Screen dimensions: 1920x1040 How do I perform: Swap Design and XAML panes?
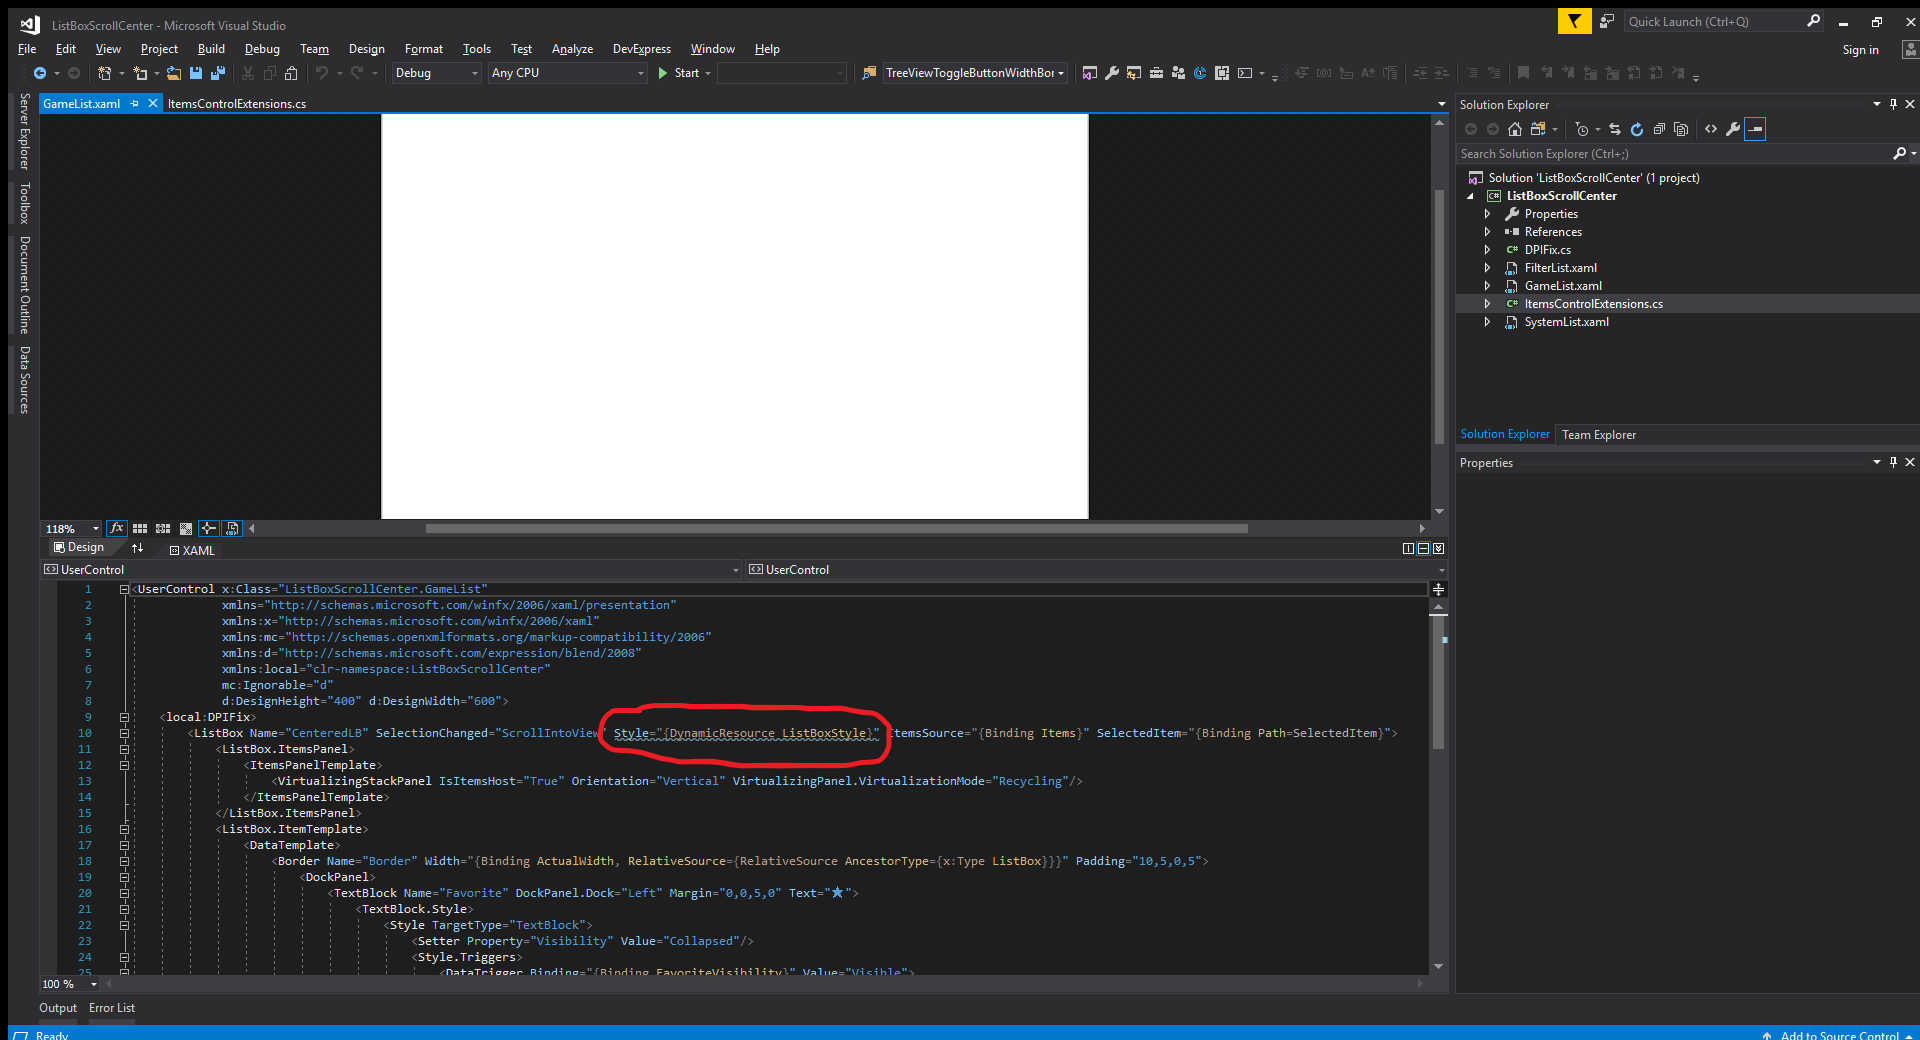pos(137,548)
